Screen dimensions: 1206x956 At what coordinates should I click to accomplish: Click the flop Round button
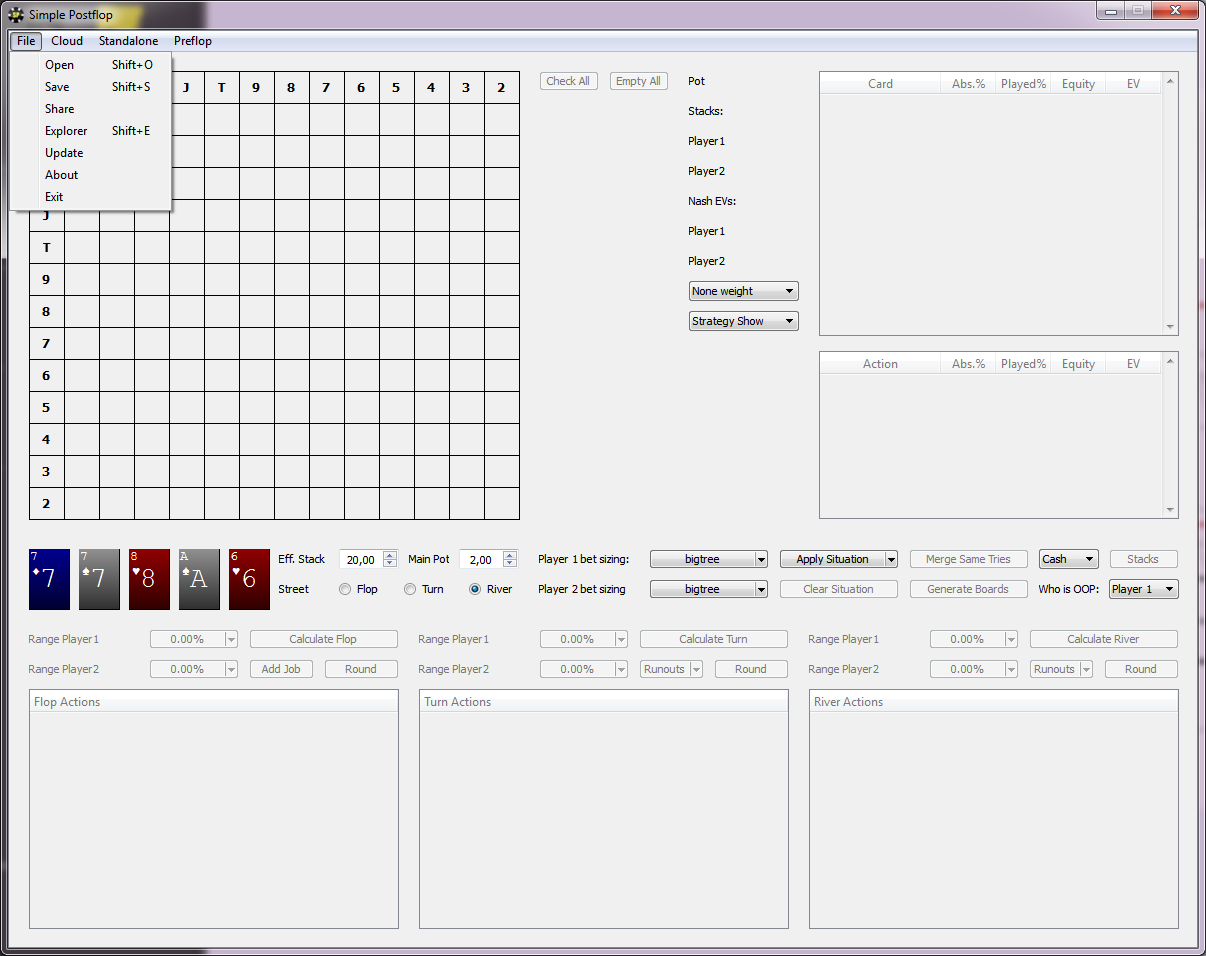[x=361, y=669]
